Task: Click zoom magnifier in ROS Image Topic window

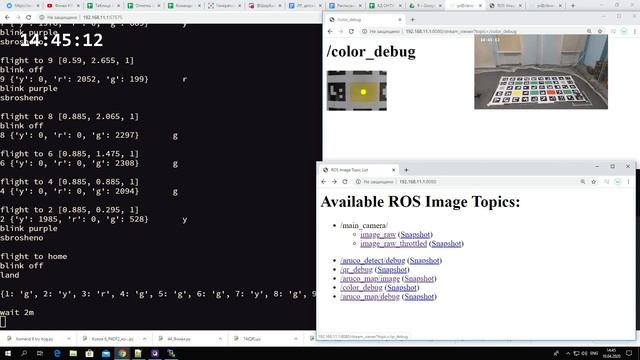Action: click(583, 182)
